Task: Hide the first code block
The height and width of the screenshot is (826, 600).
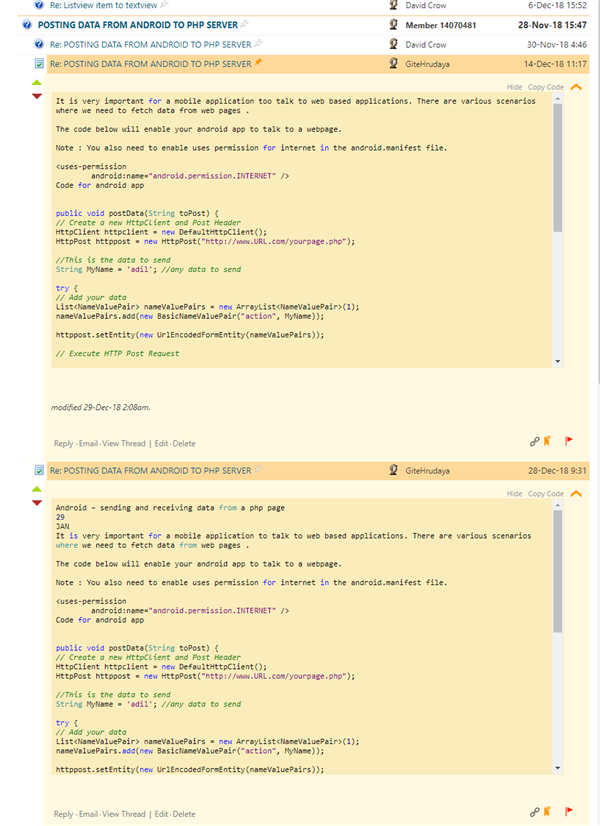Action: 514,87
